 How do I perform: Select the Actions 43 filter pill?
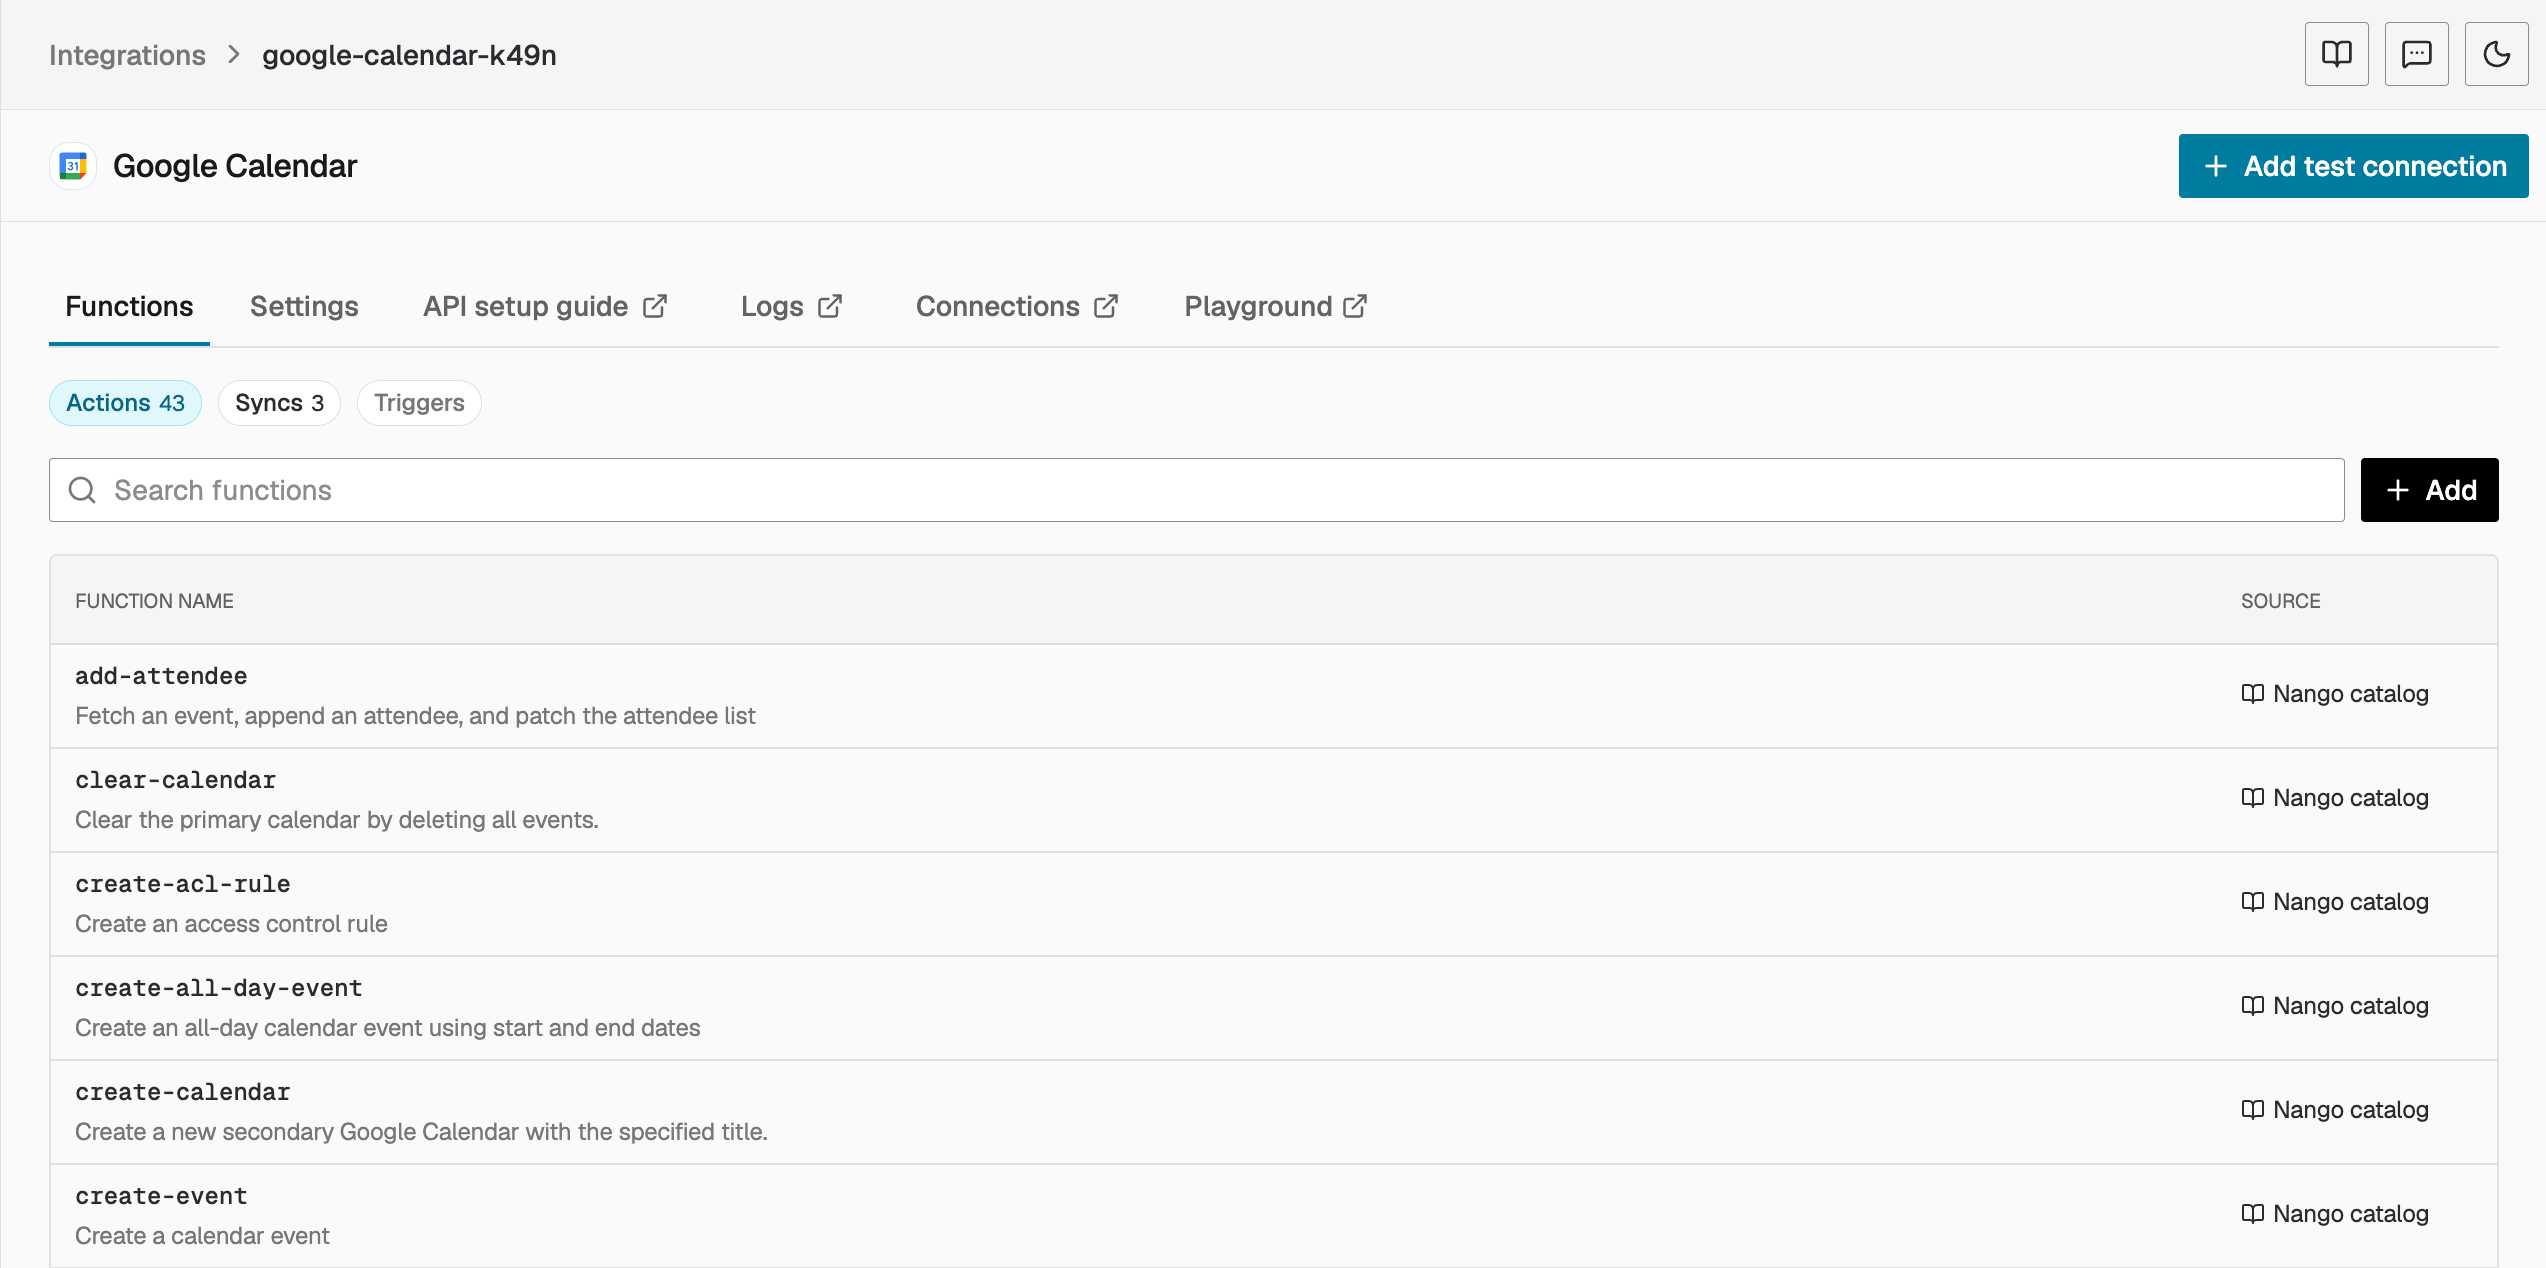[125, 403]
